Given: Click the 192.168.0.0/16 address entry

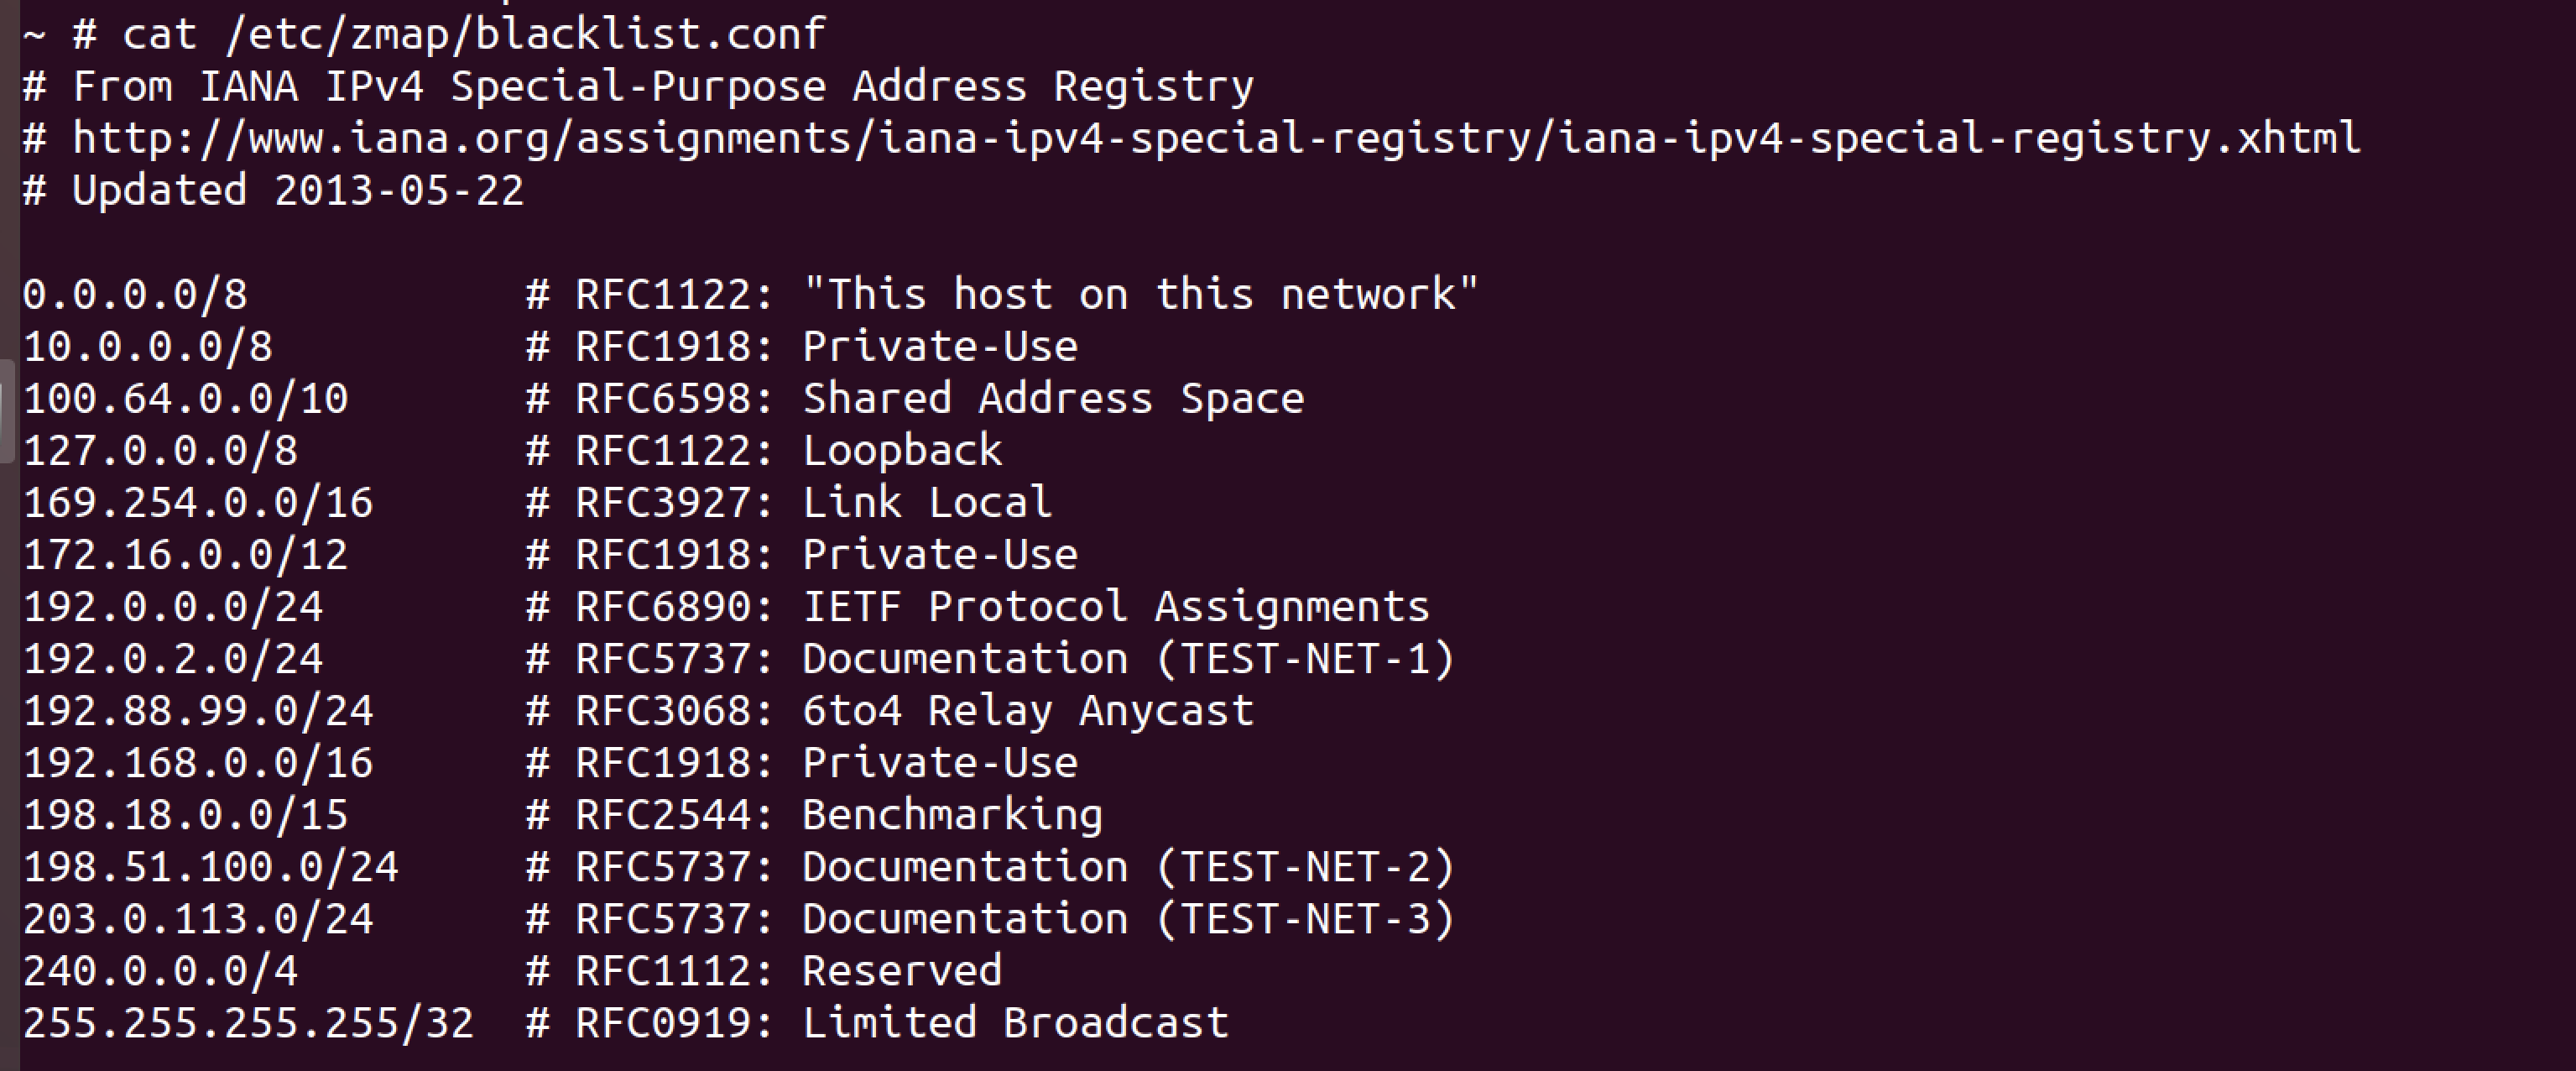Looking at the screenshot, I should (x=198, y=763).
